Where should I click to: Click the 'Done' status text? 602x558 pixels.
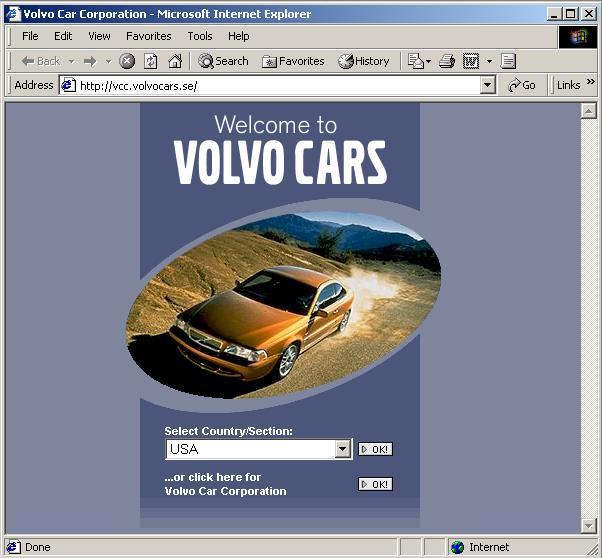pos(38,547)
